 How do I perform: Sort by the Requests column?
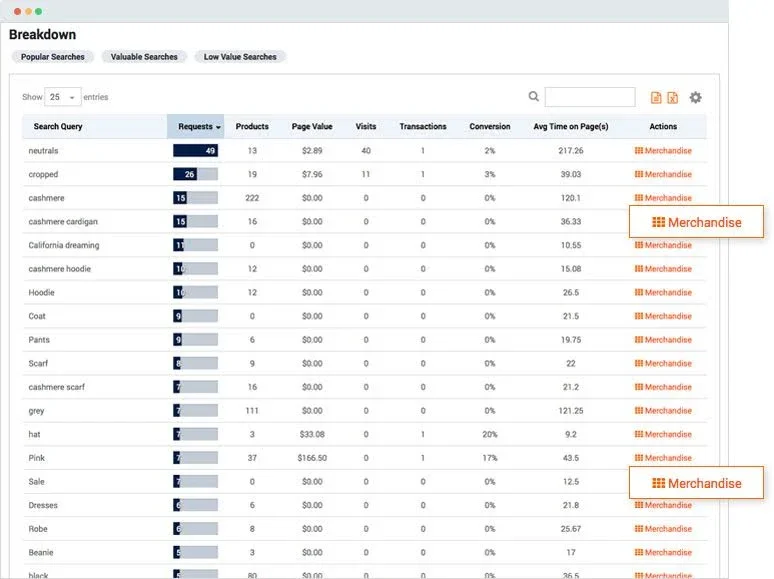pyautogui.click(x=195, y=126)
